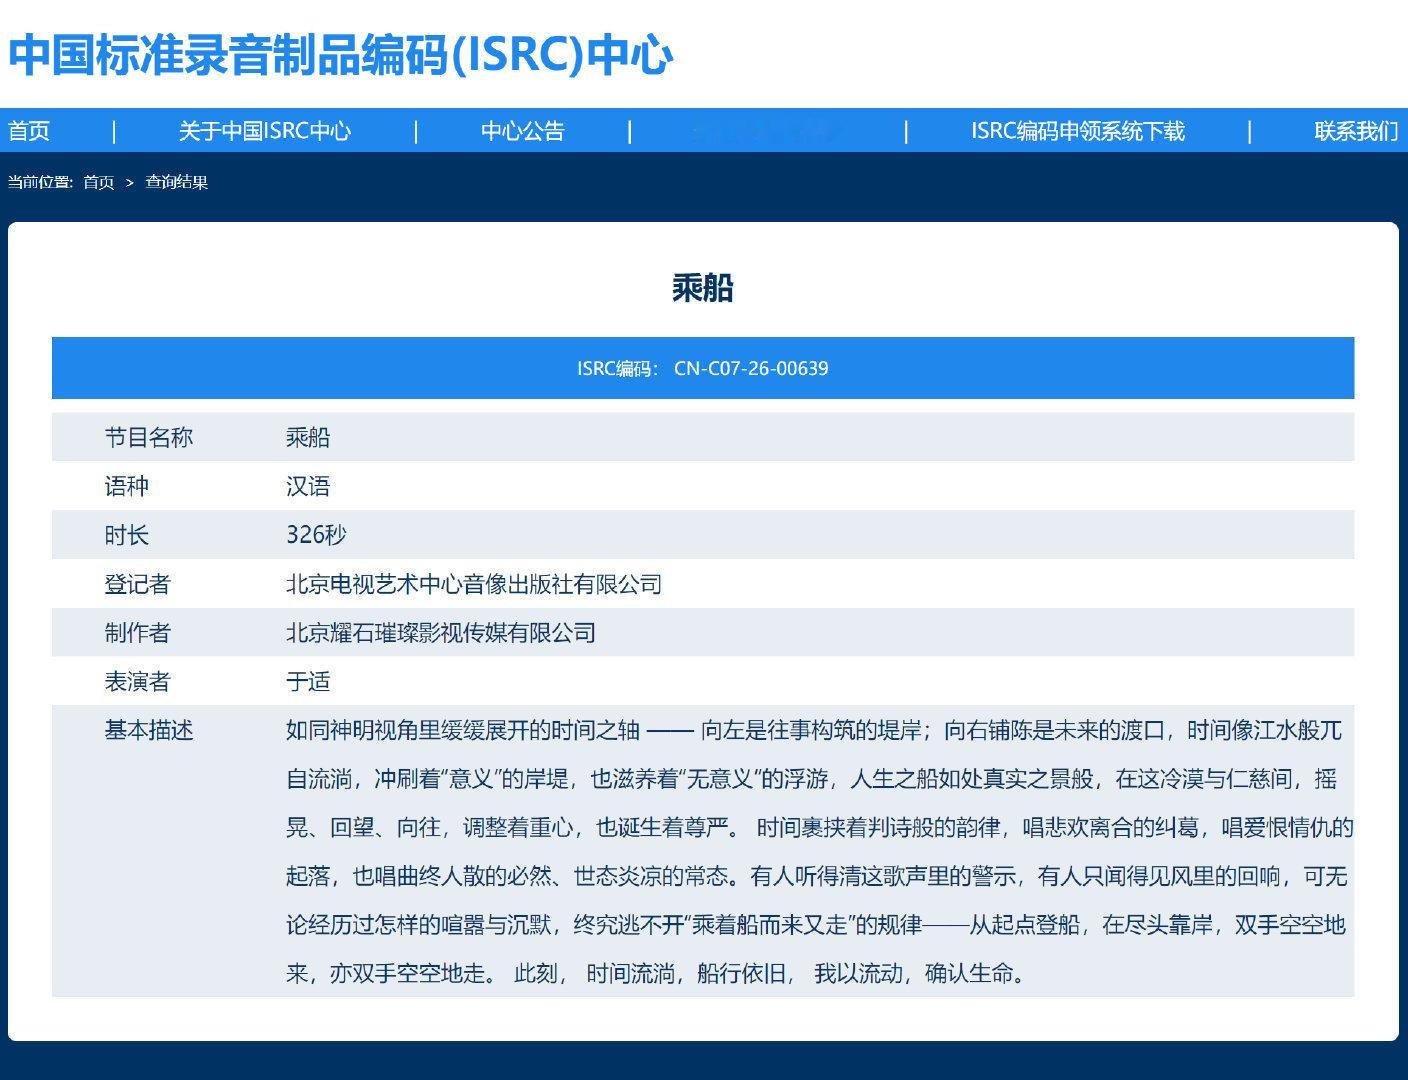Click the 制作者 row label
This screenshot has width=1408, height=1080.
[138, 633]
